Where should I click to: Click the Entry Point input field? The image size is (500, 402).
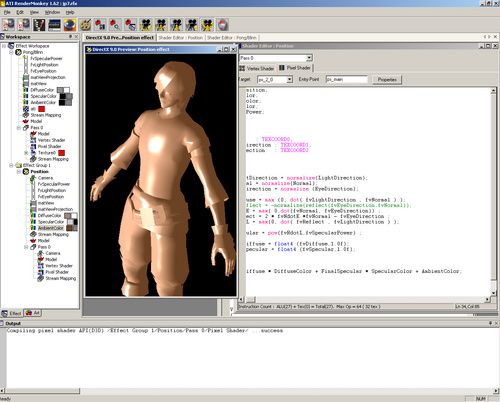point(347,79)
